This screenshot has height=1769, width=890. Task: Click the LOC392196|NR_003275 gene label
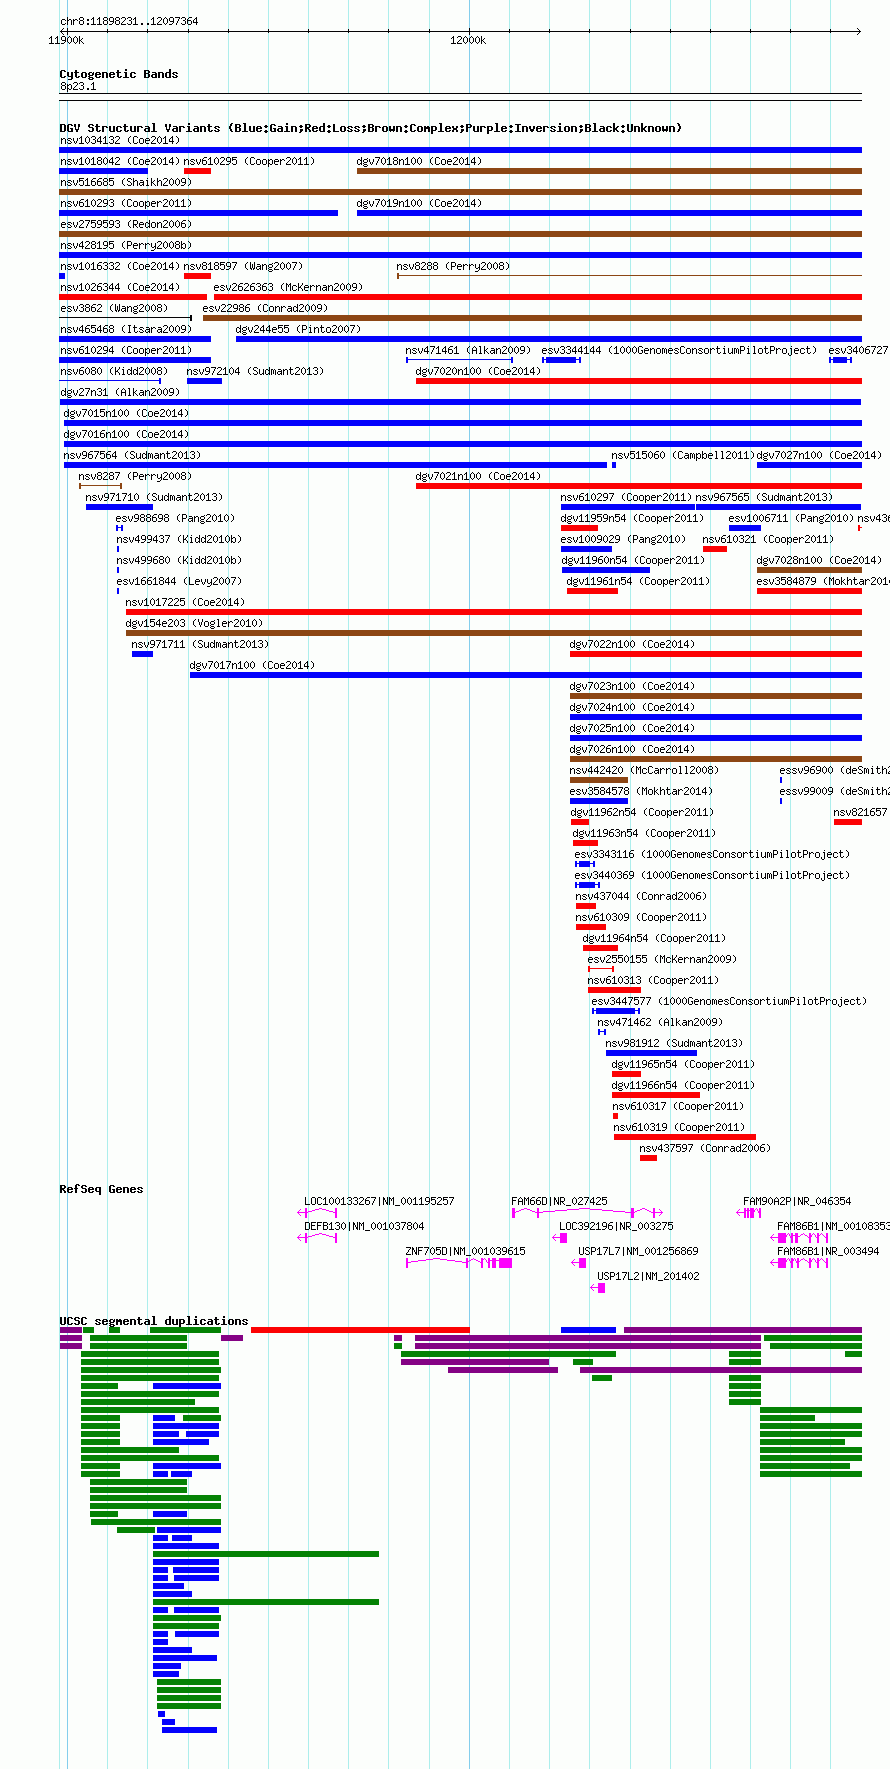click(x=616, y=1226)
